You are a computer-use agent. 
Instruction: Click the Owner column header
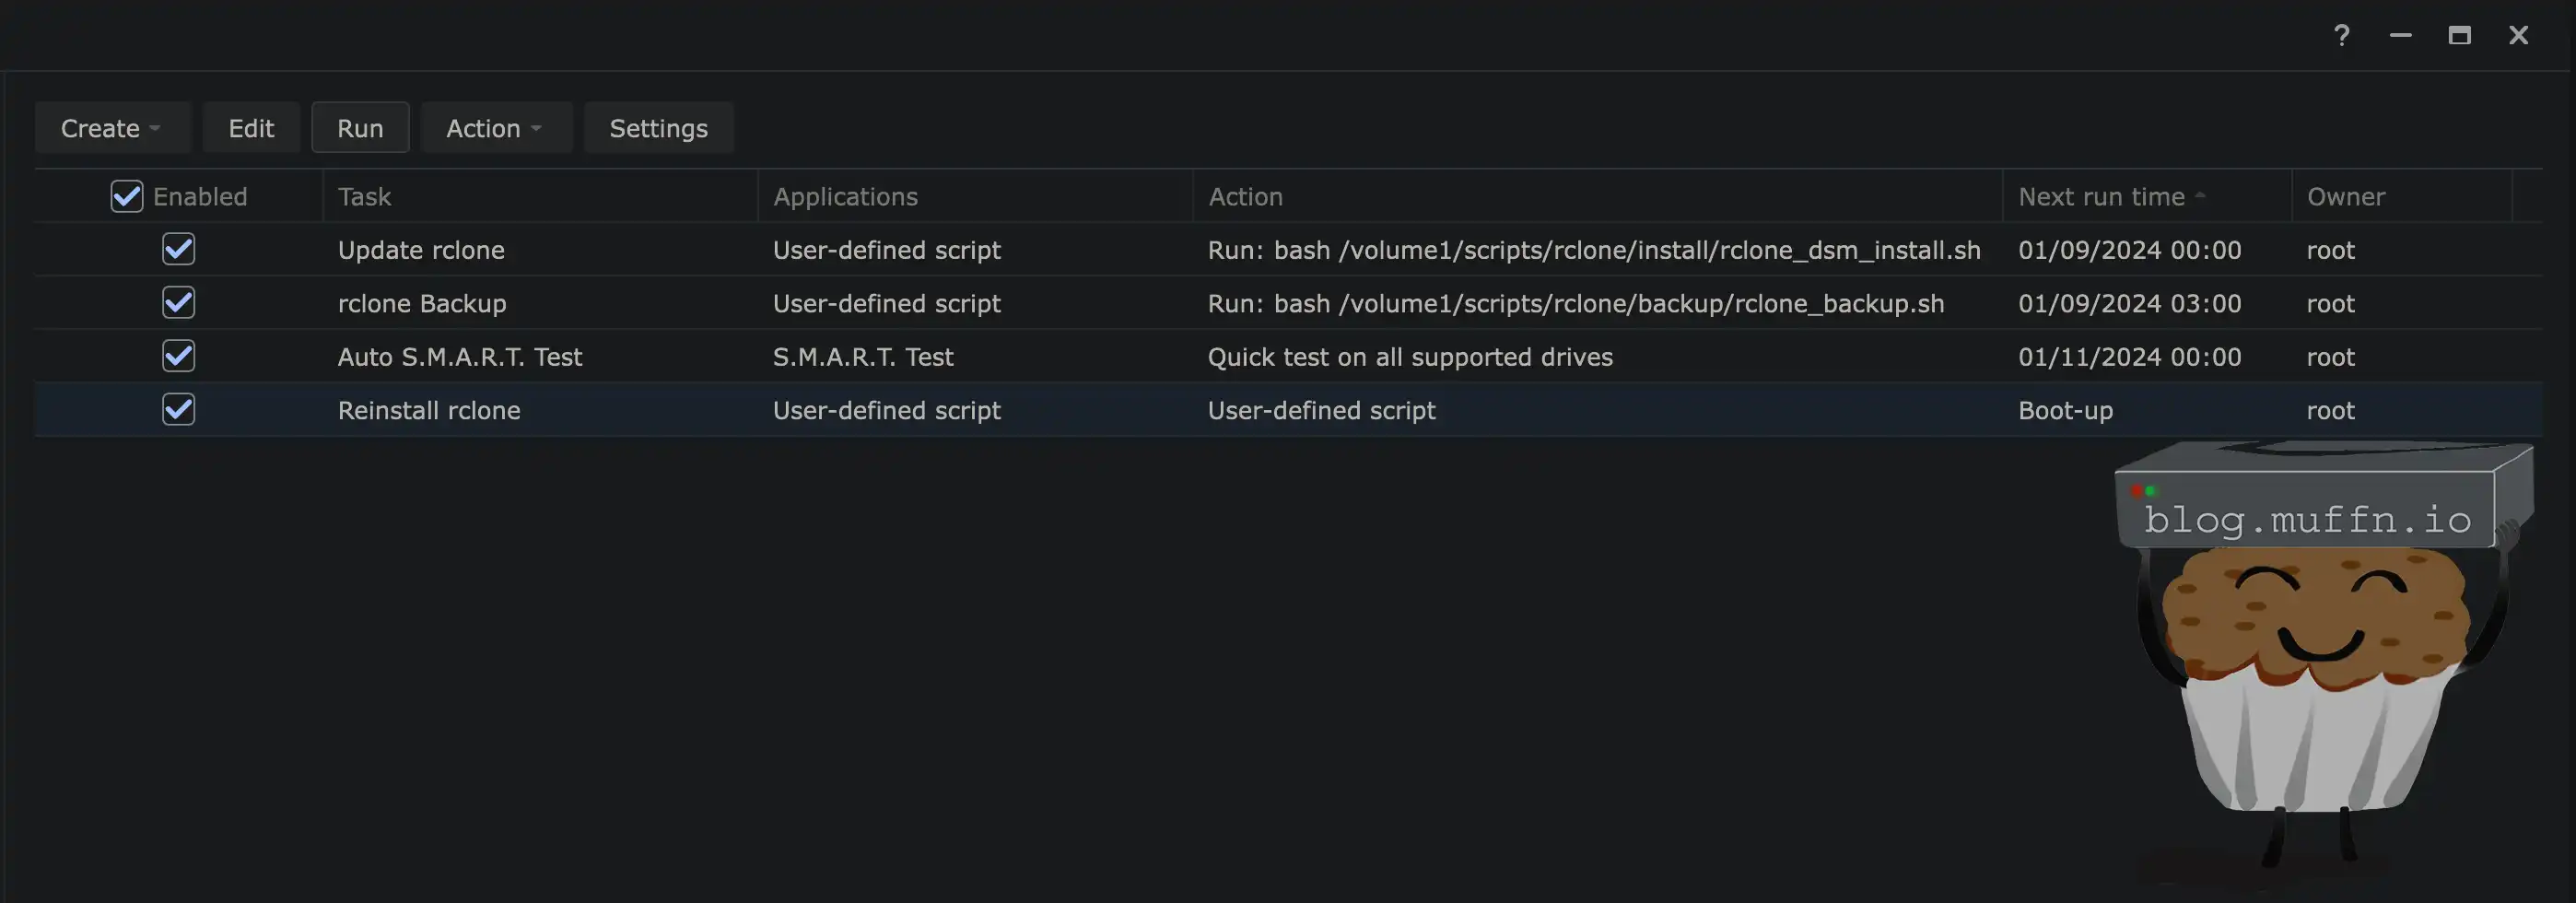point(2346,197)
